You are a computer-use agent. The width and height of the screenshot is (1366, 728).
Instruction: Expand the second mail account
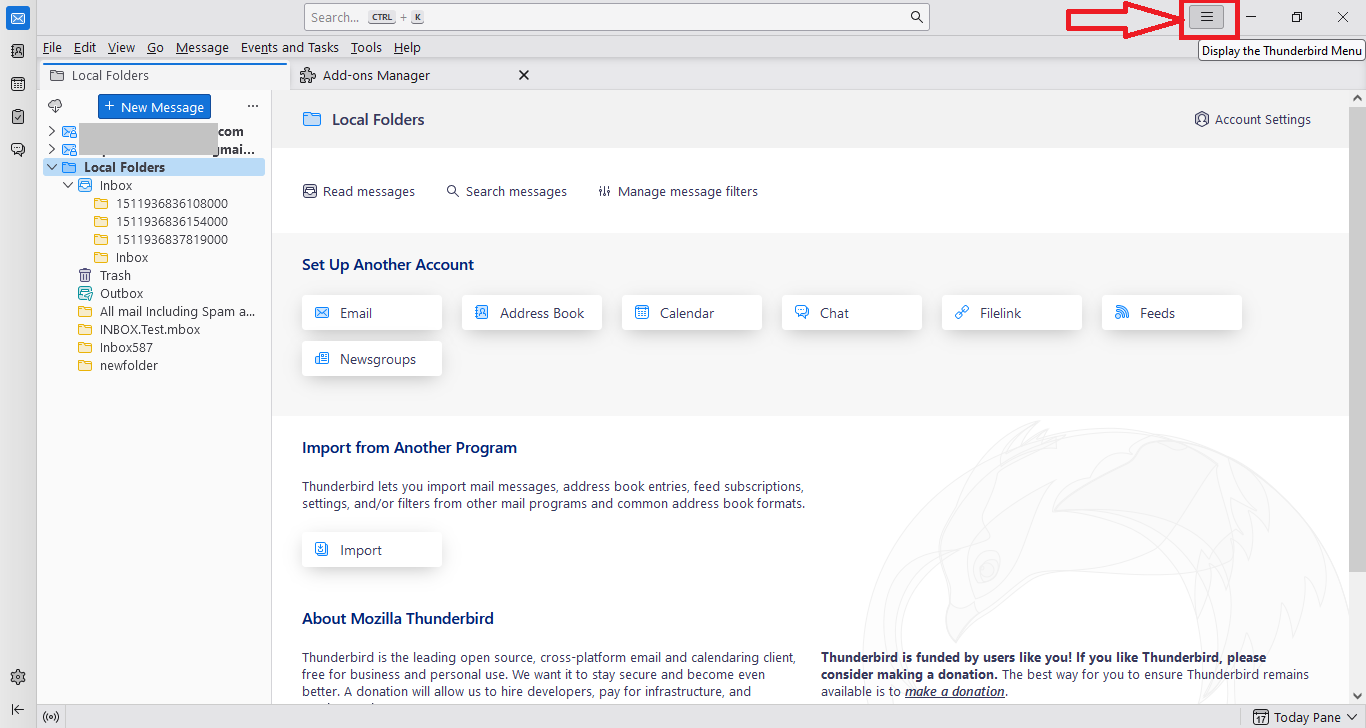52,149
